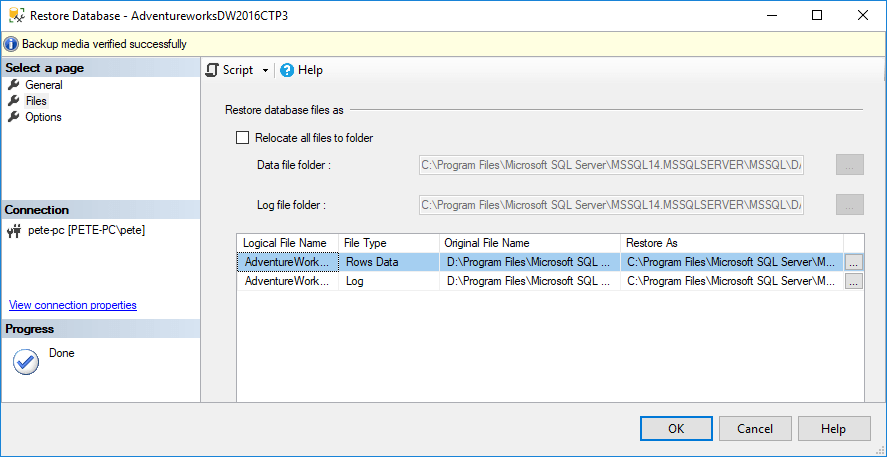Browse Restore As location for Log row
This screenshot has width=887, height=457.
(x=854, y=281)
